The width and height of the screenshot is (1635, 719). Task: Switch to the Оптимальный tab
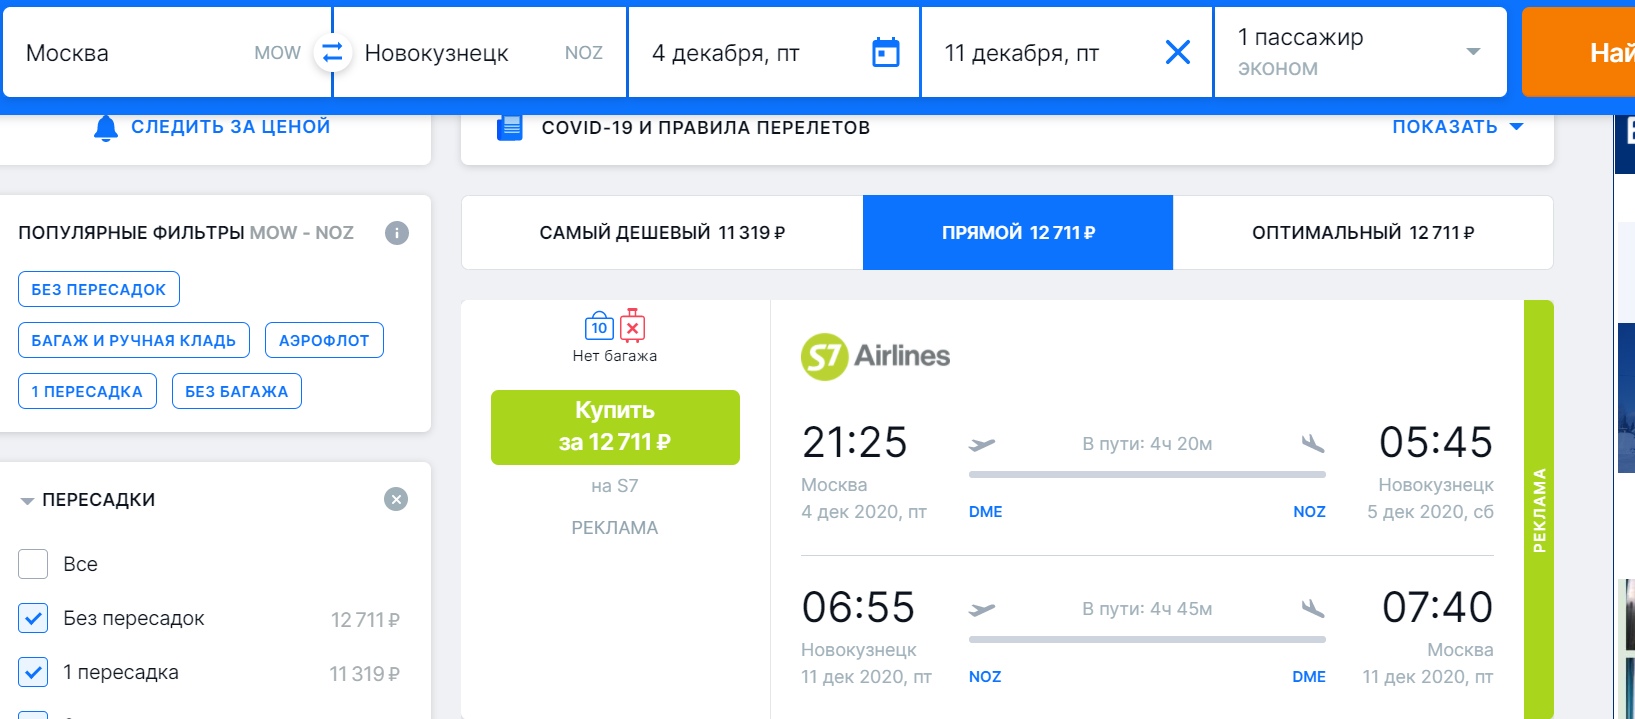(1363, 233)
